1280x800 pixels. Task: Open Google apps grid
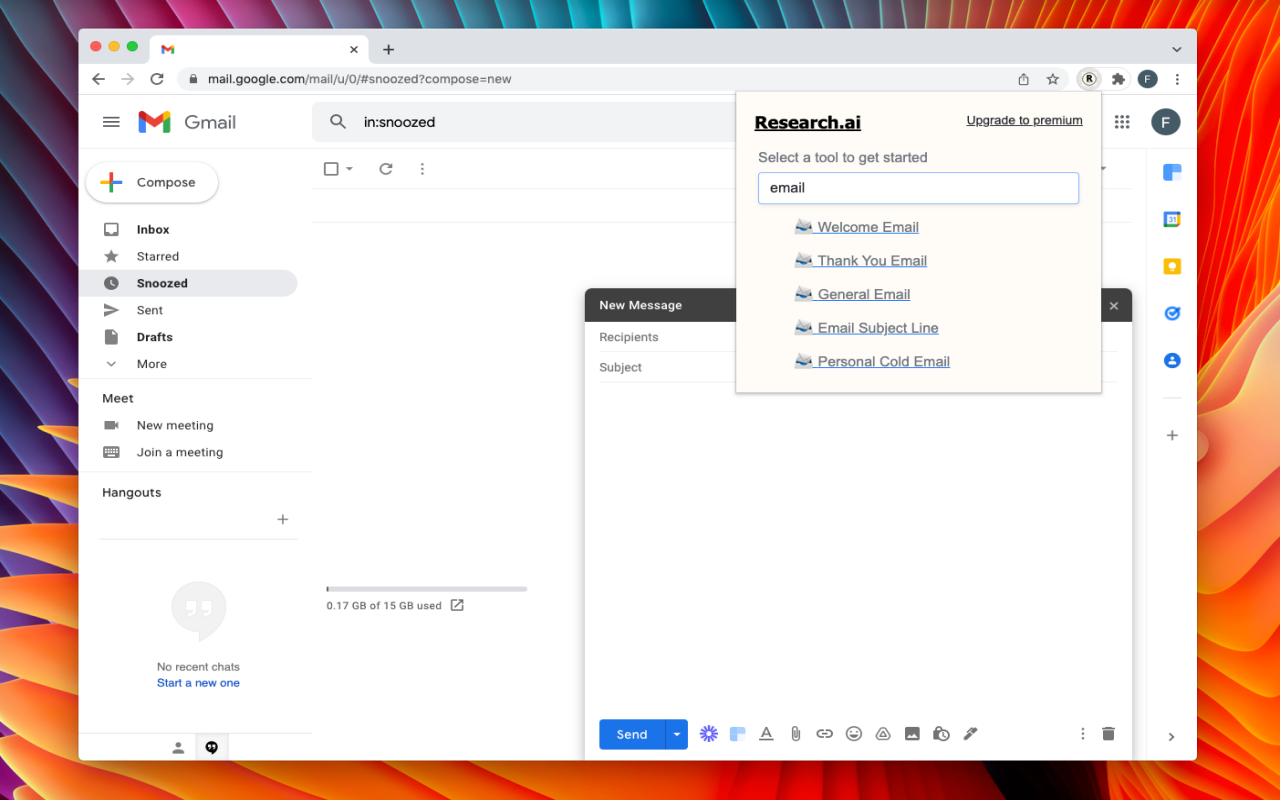pyautogui.click(x=1122, y=122)
